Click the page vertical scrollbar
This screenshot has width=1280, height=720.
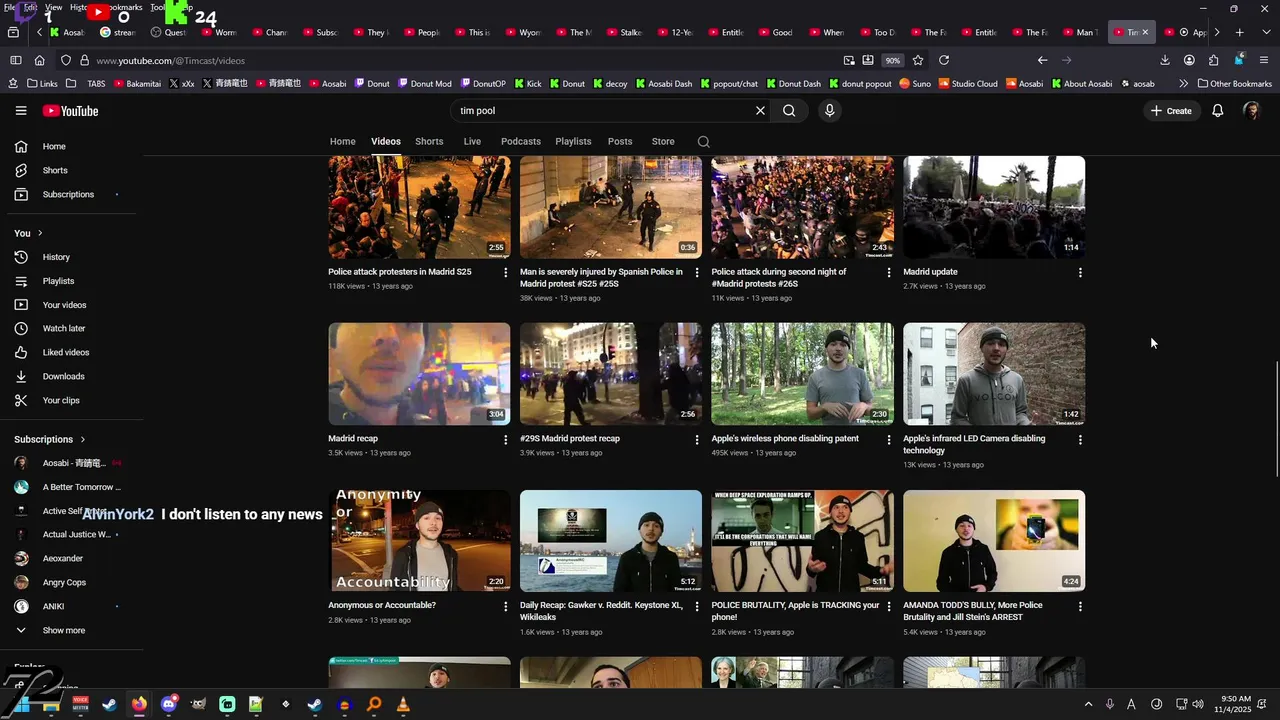click(x=1277, y=420)
